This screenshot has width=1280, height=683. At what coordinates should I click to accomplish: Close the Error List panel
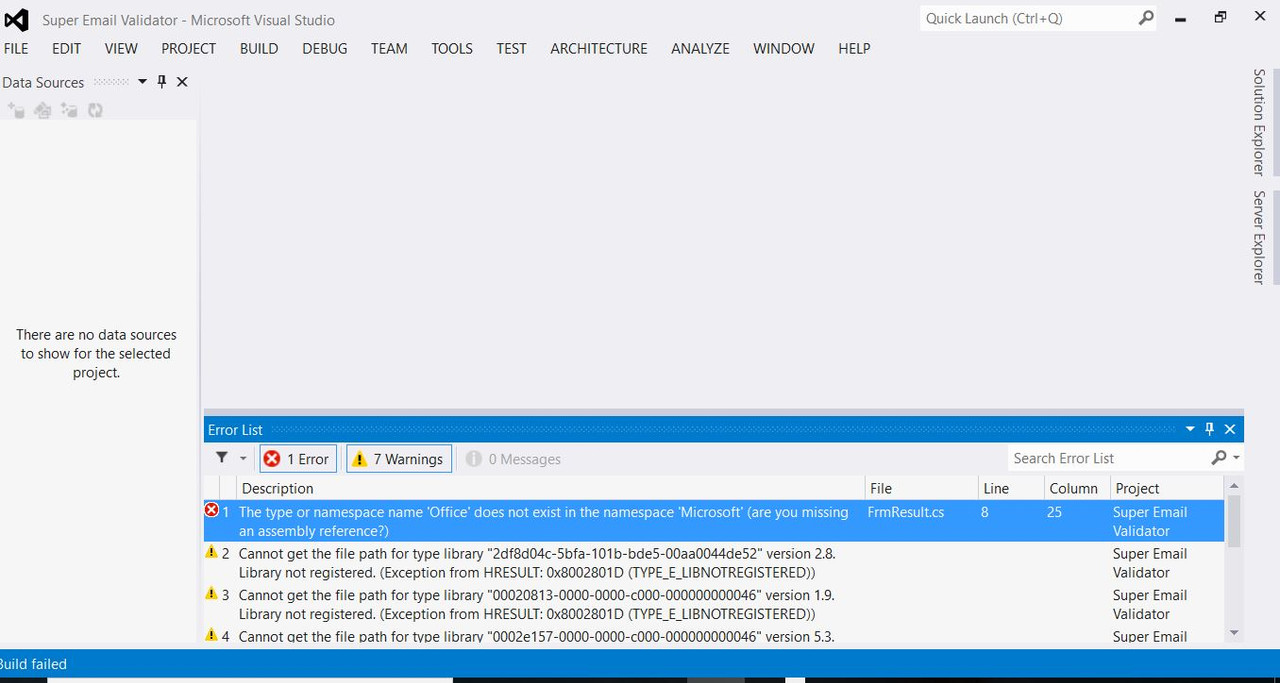[x=1230, y=429]
